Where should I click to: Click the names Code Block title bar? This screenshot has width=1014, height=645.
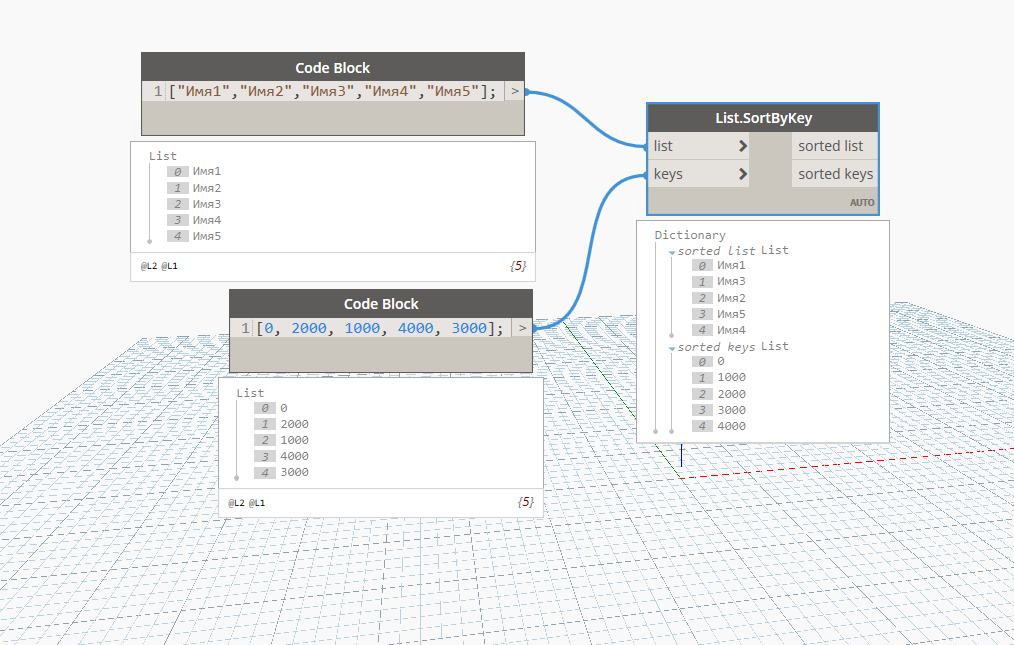pos(332,67)
